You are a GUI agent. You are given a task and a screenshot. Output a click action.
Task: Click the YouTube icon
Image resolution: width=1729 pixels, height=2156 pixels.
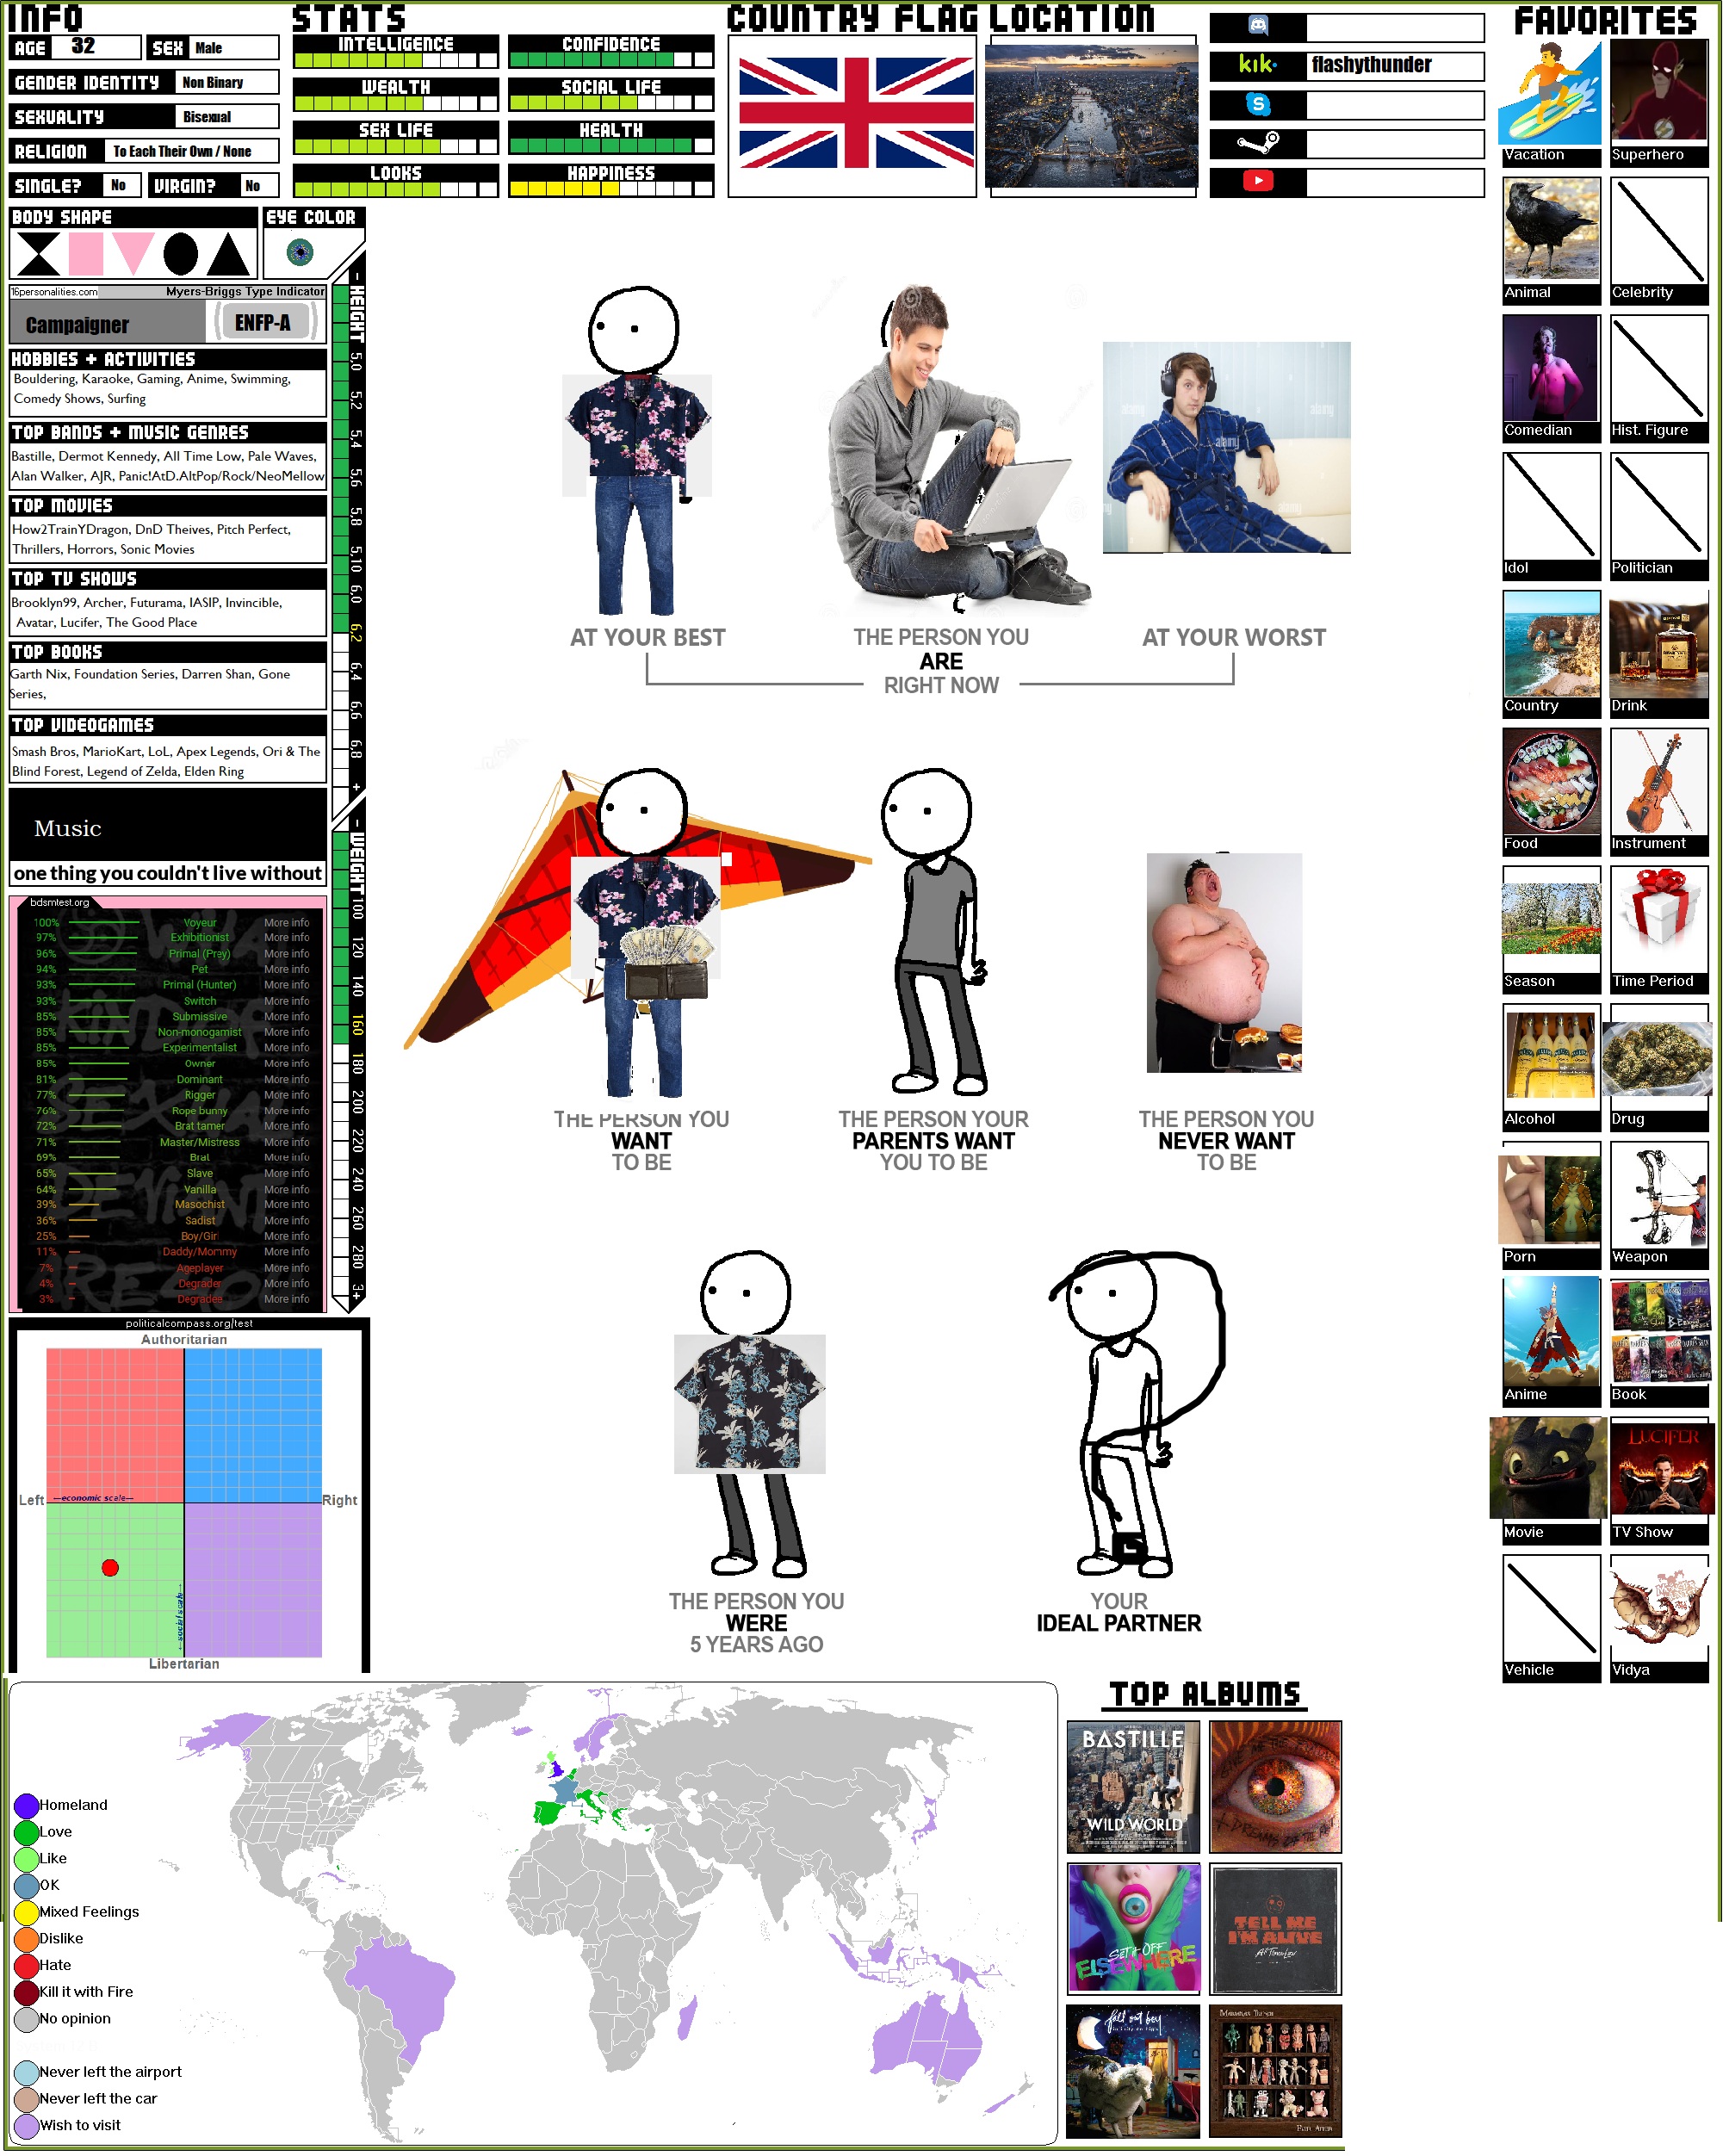coord(1260,181)
